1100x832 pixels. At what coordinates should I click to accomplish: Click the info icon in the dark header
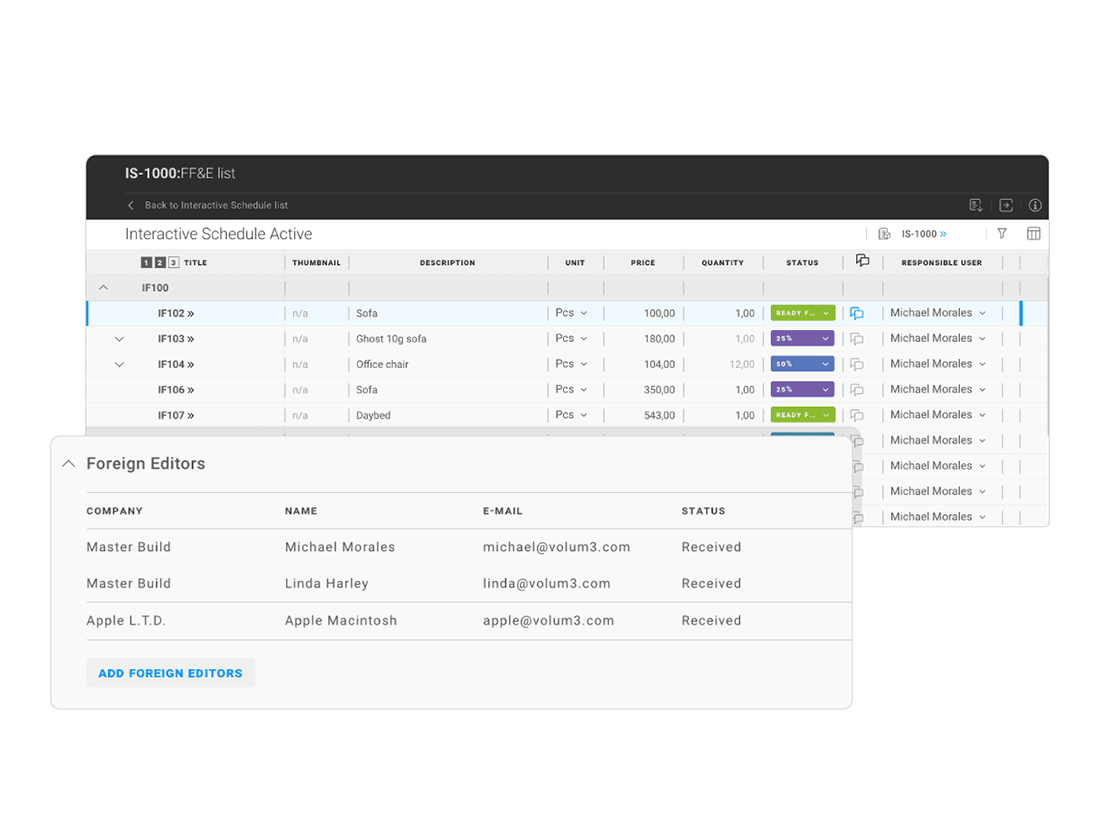pos(1035,205)
